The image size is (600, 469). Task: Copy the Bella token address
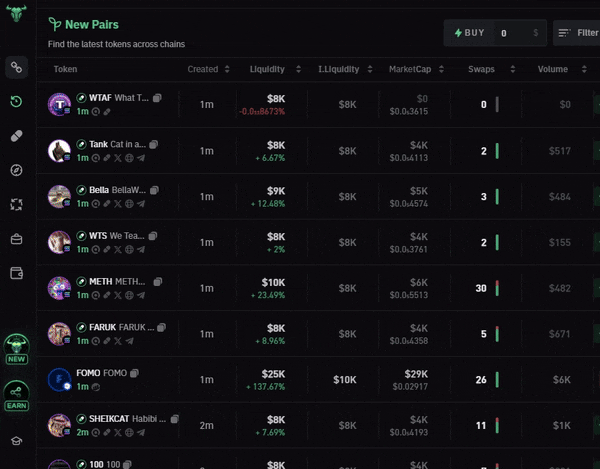point(154,190)
